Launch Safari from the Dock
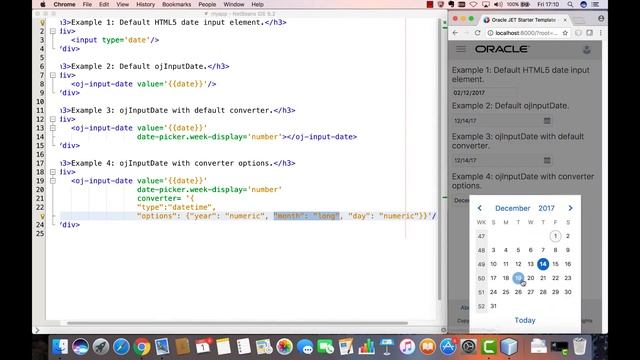Viewport: 640px width, 360px height. (x=121, y=347)
